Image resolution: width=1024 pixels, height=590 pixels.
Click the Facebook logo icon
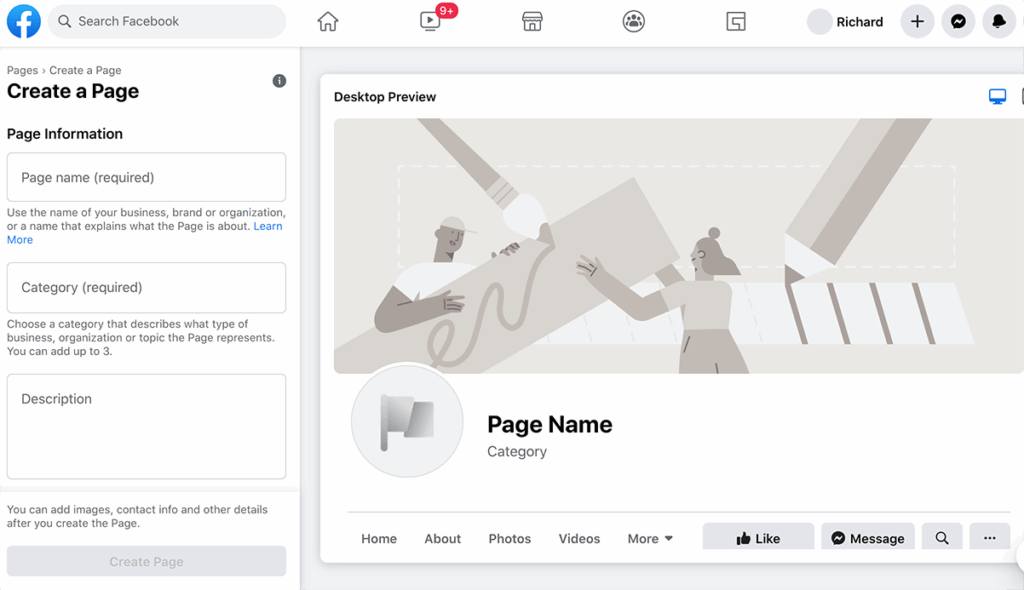(24, 21)
